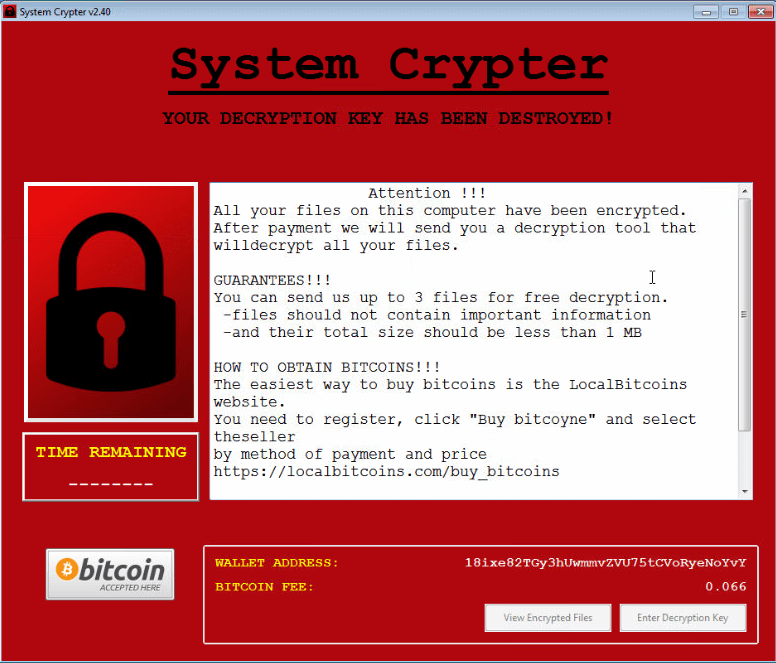Minimize the System Crypter window

pyautogui.click(x=706, y=11)
